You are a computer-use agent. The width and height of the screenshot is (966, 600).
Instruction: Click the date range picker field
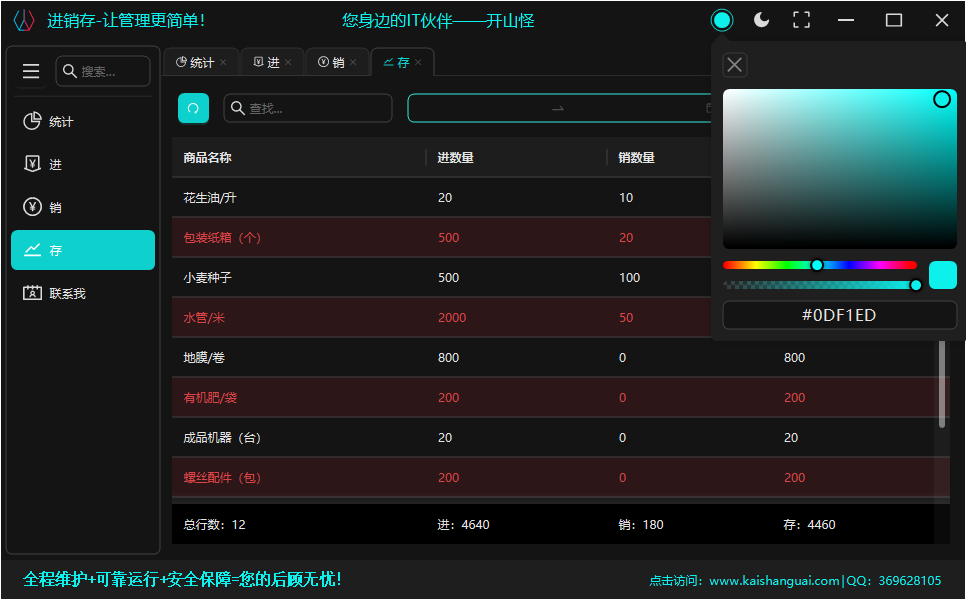[x=559, y=108]
